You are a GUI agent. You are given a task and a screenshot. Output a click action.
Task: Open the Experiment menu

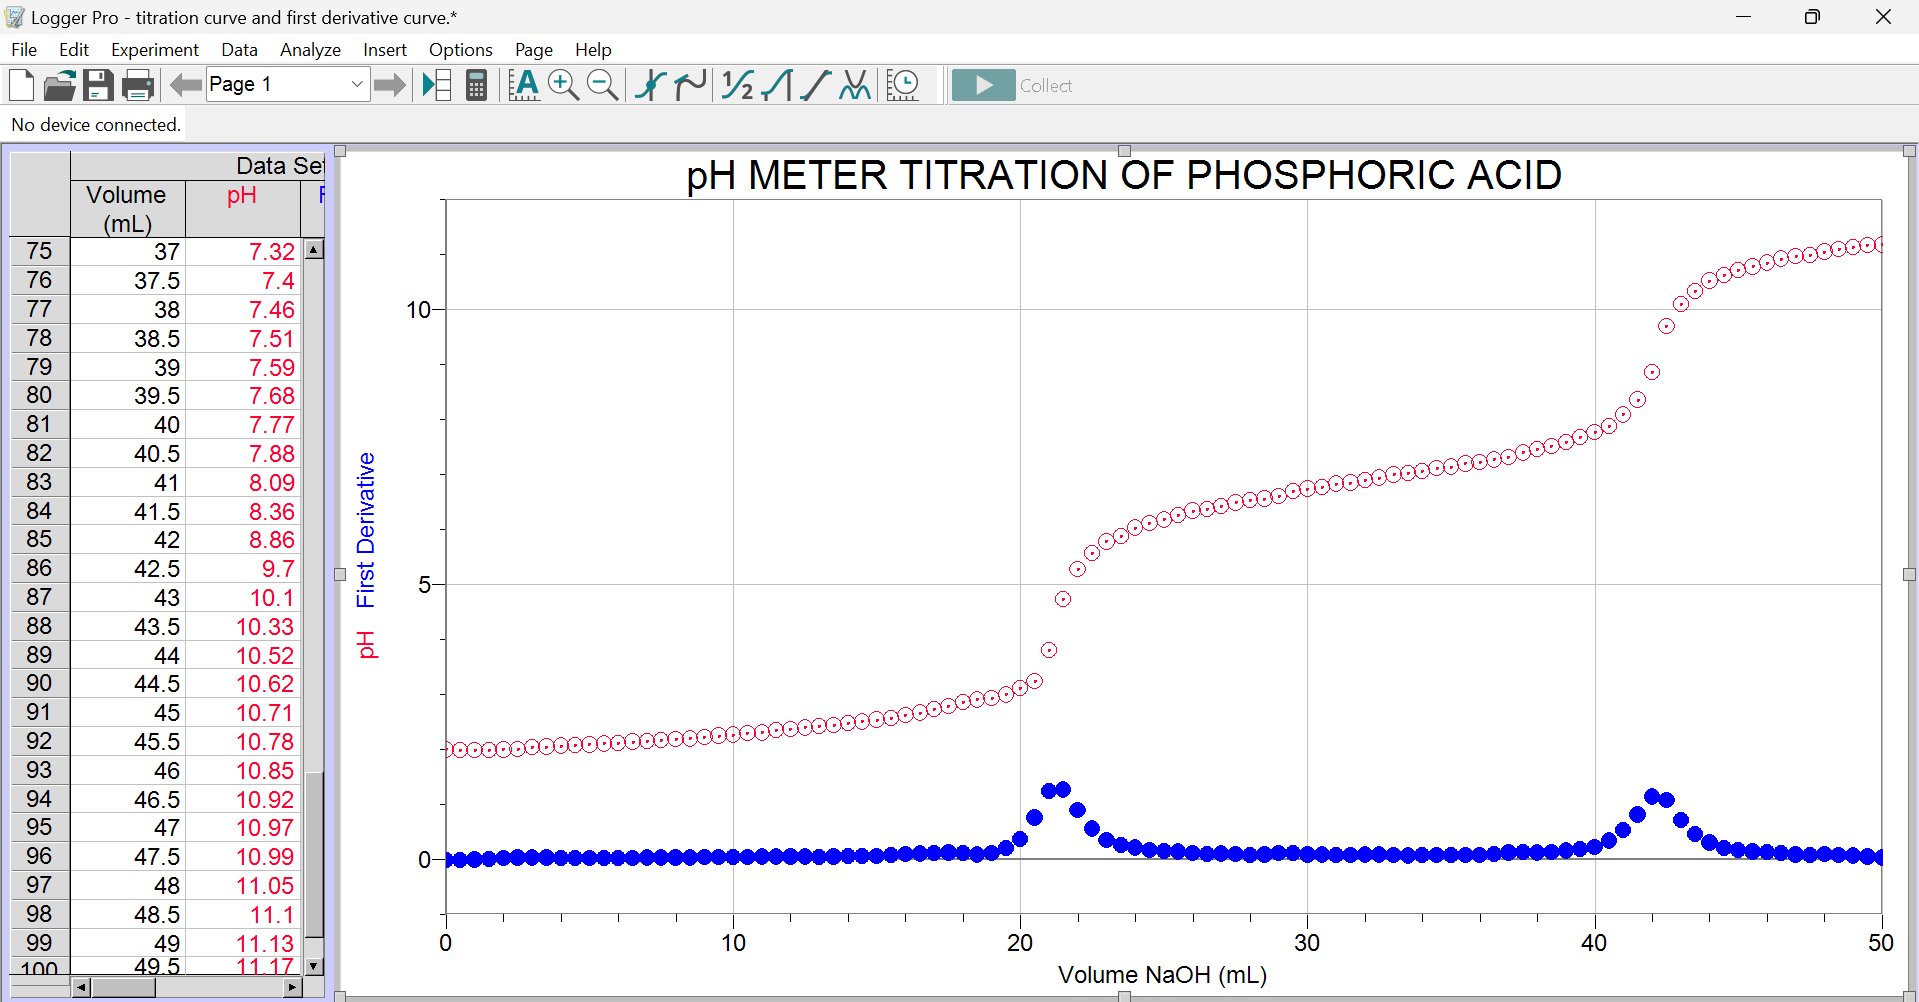[x=155, y=49]
